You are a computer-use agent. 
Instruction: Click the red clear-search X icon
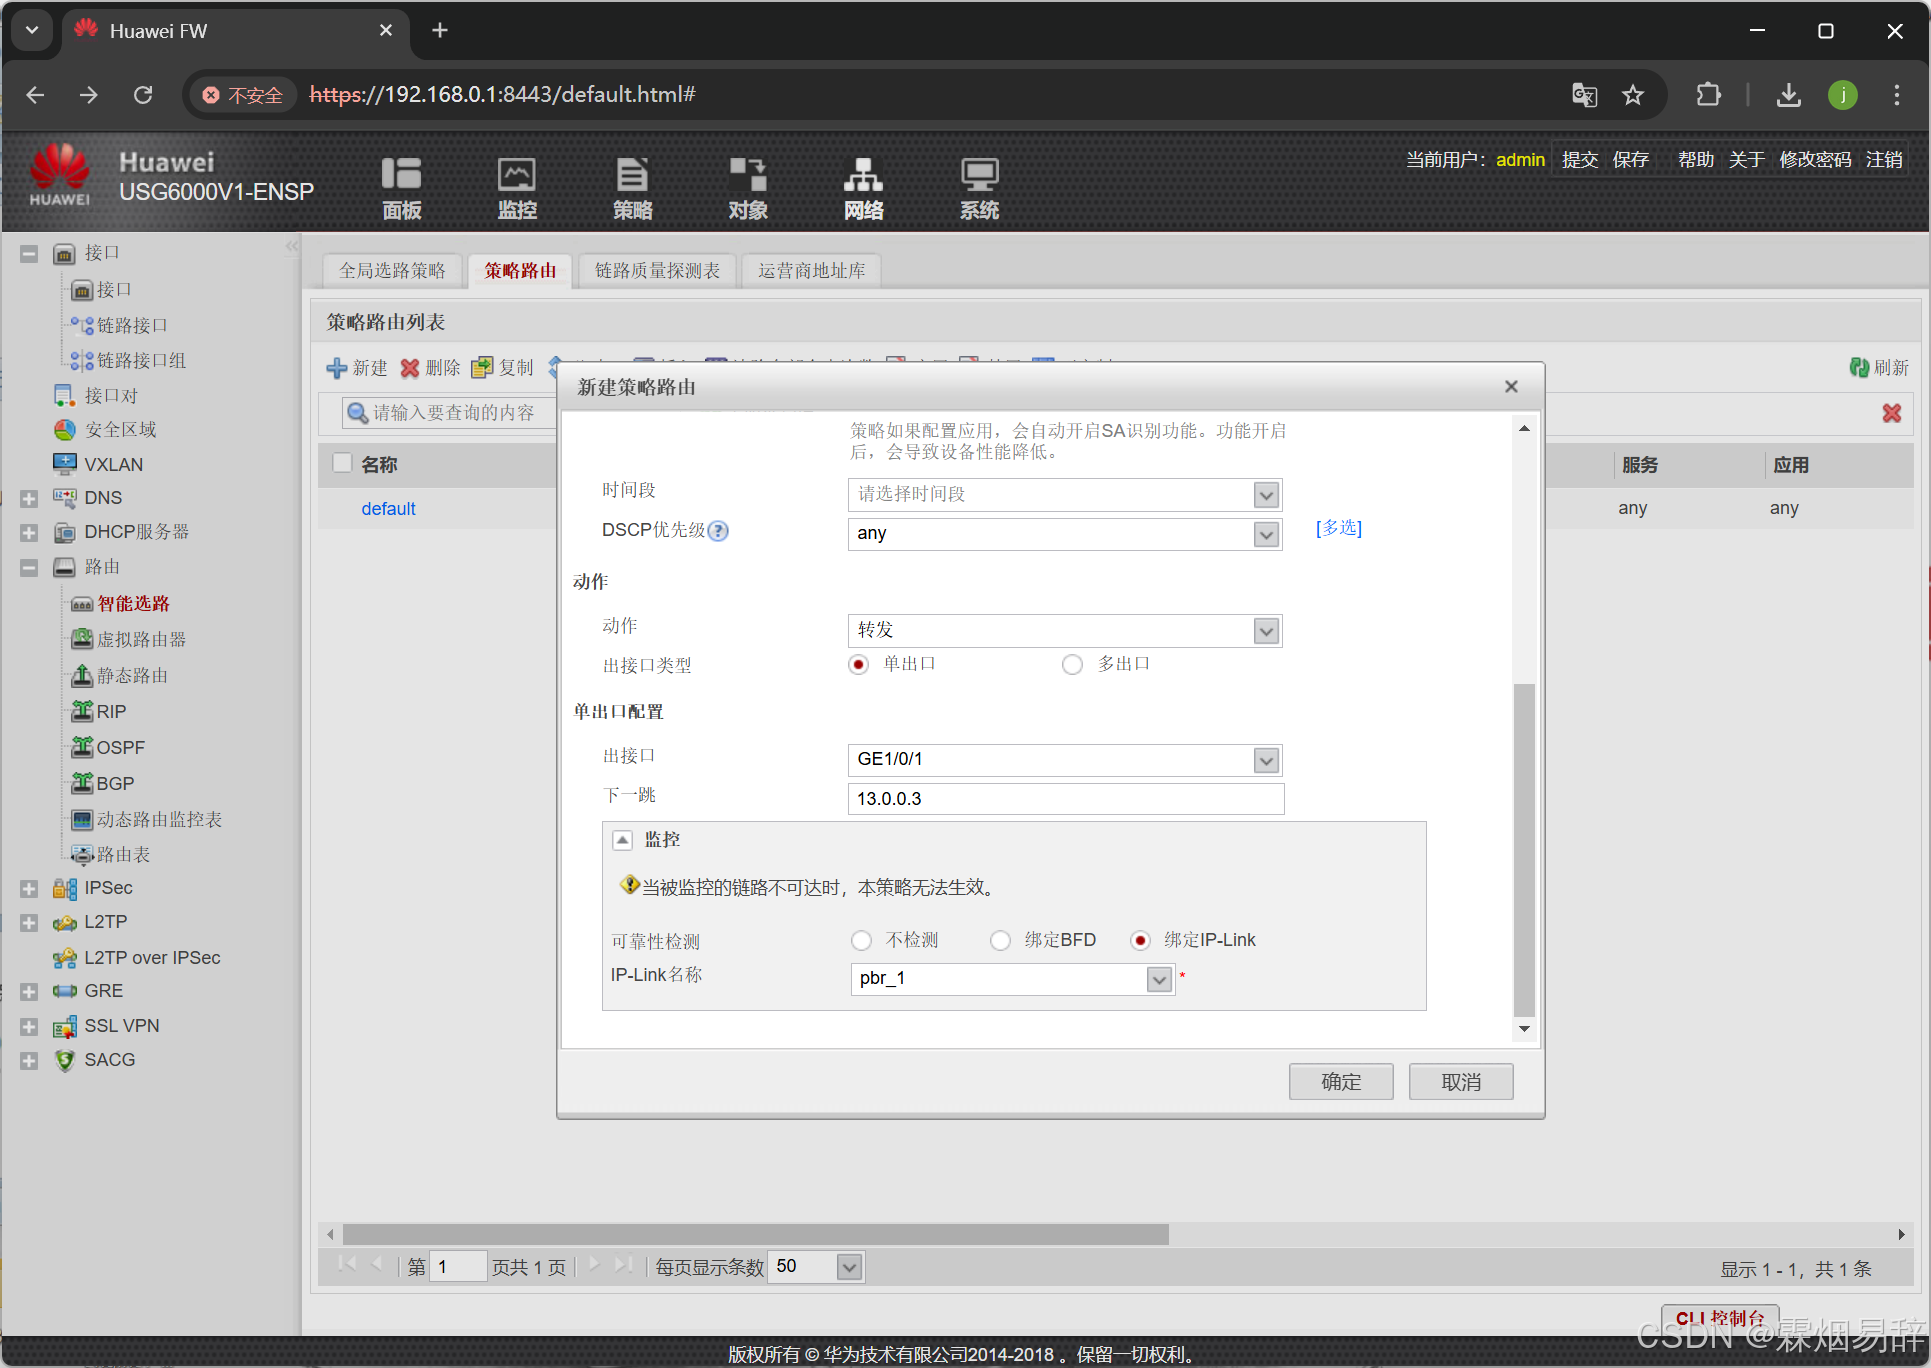(x=1891, y=413)
